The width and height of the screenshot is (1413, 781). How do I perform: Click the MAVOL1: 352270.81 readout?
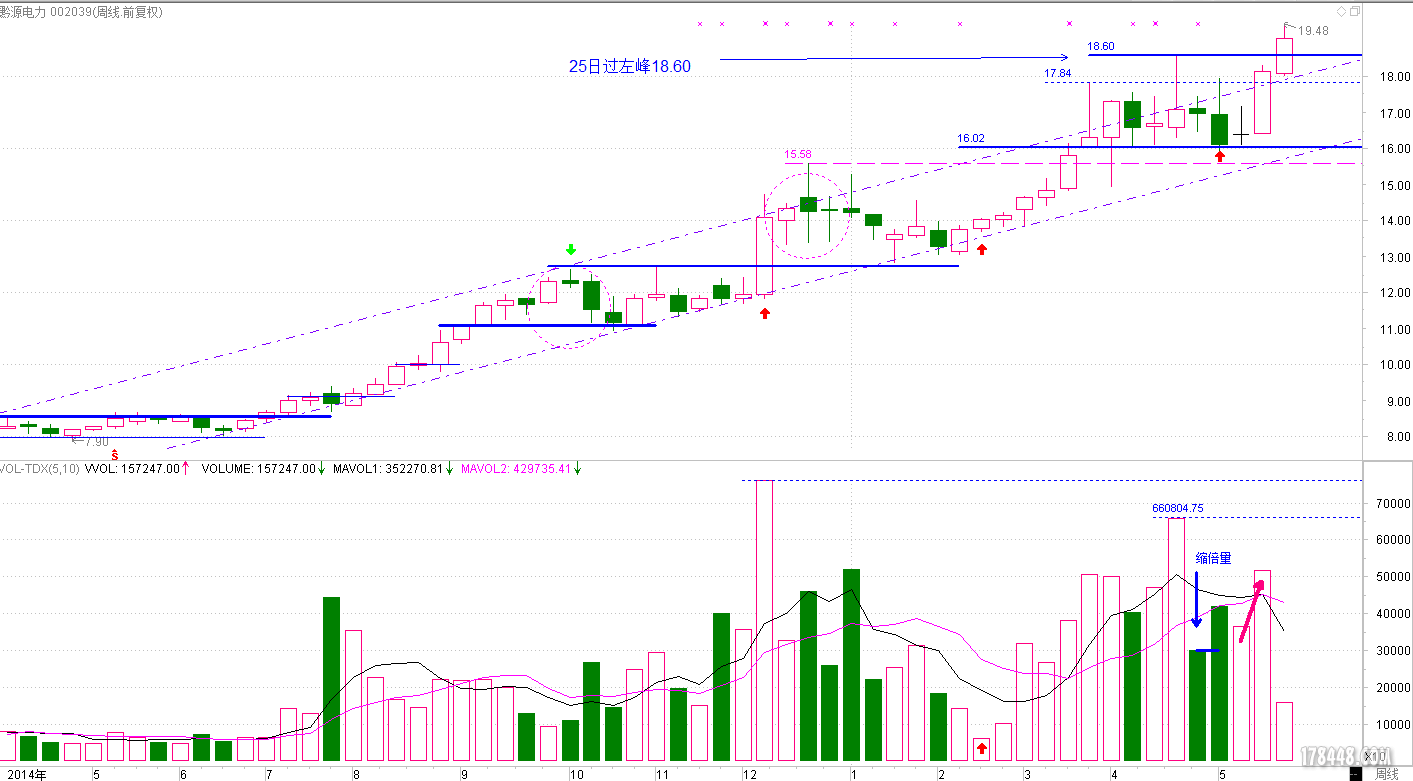[x=388, y=468]
